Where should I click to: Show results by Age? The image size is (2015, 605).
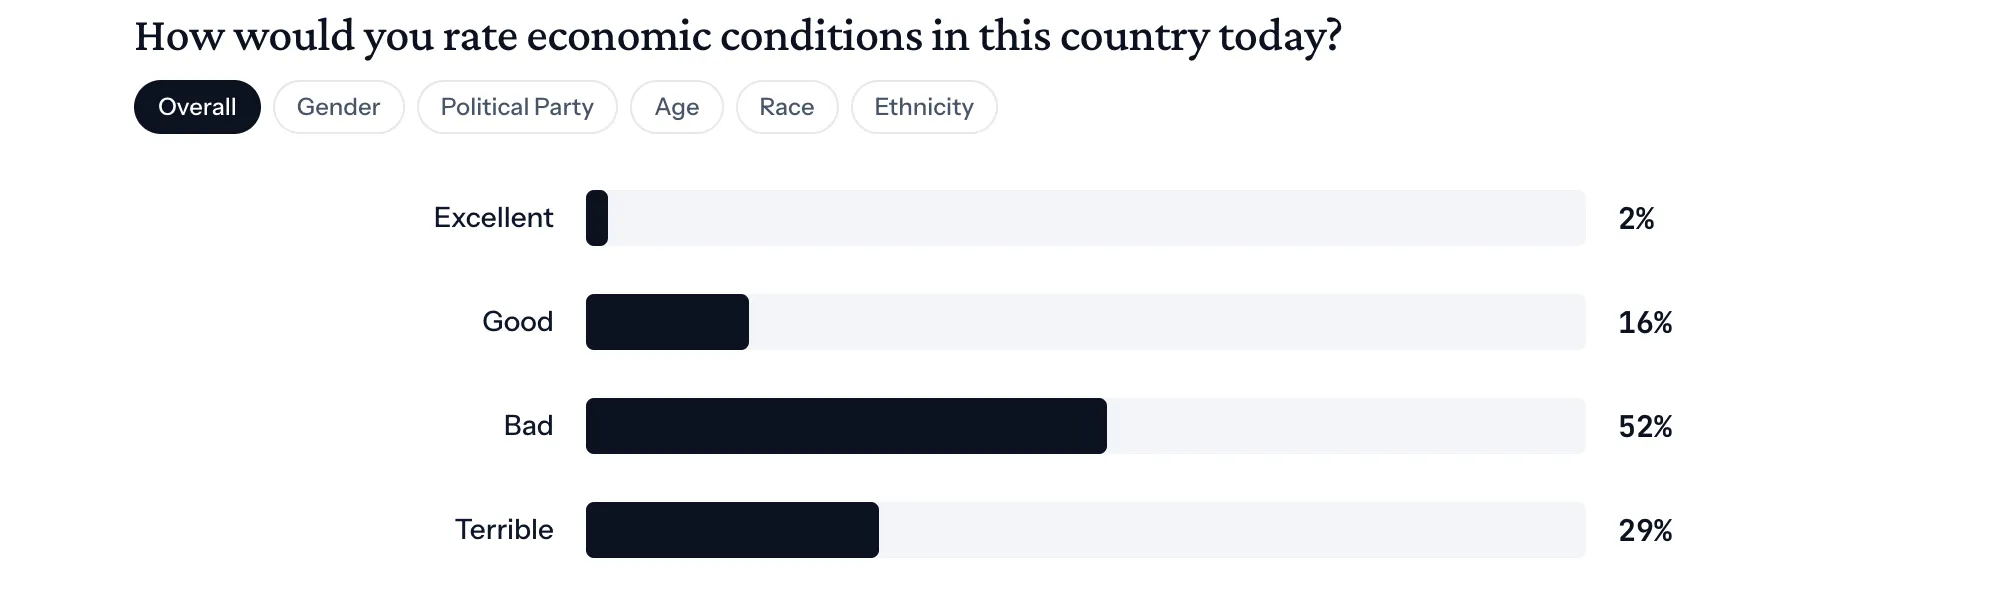677,107
